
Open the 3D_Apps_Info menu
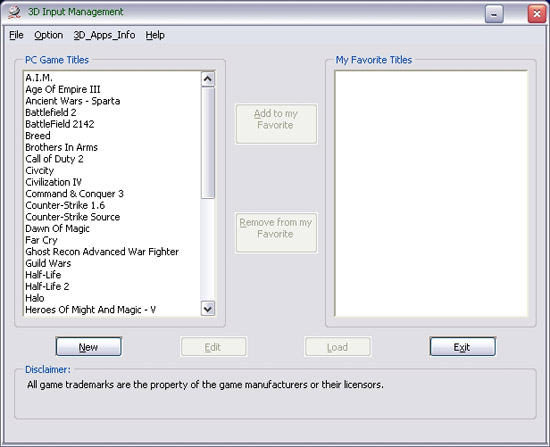coord(104,35)
